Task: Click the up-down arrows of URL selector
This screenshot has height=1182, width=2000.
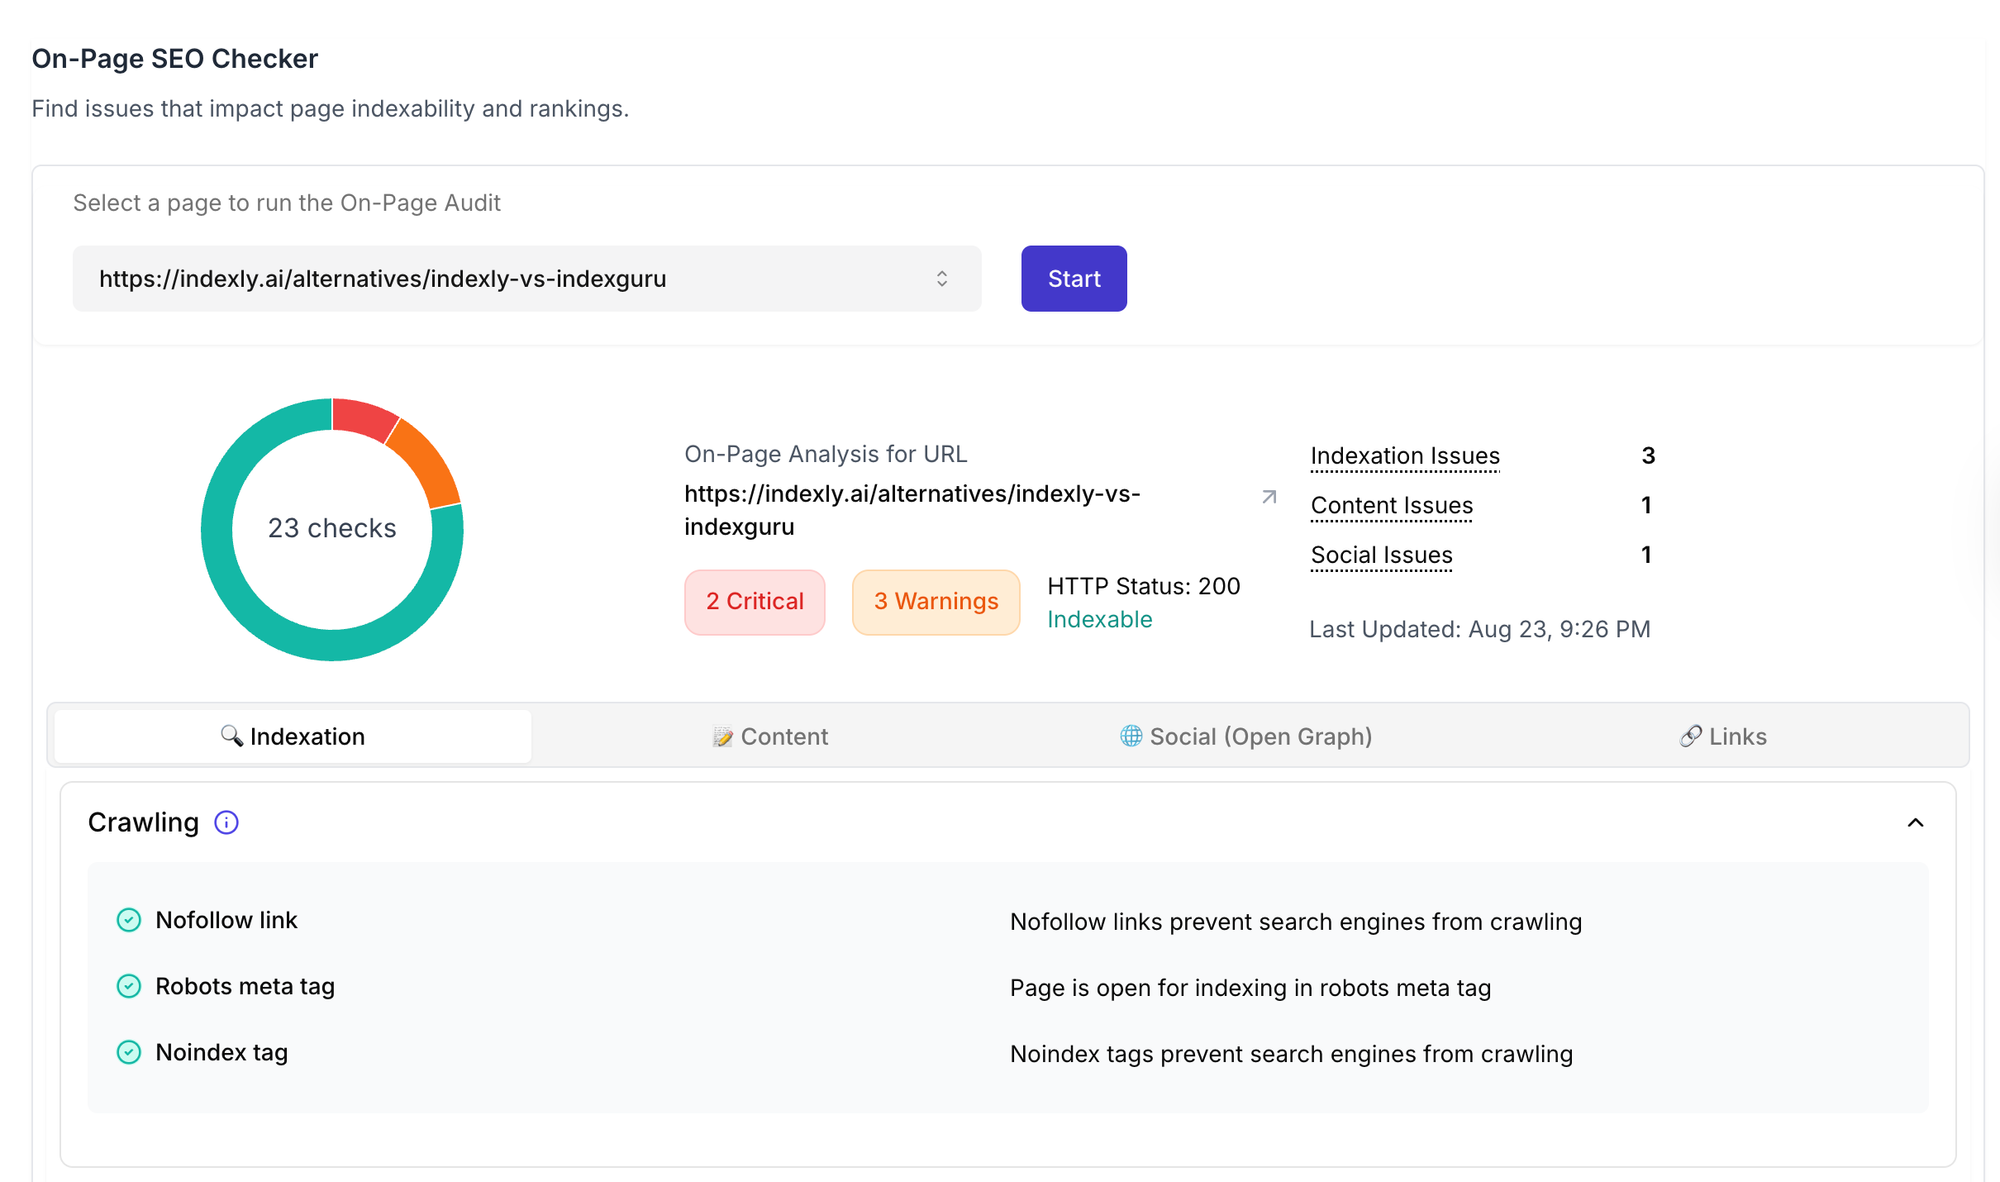Action: click(x=942, y=279)
